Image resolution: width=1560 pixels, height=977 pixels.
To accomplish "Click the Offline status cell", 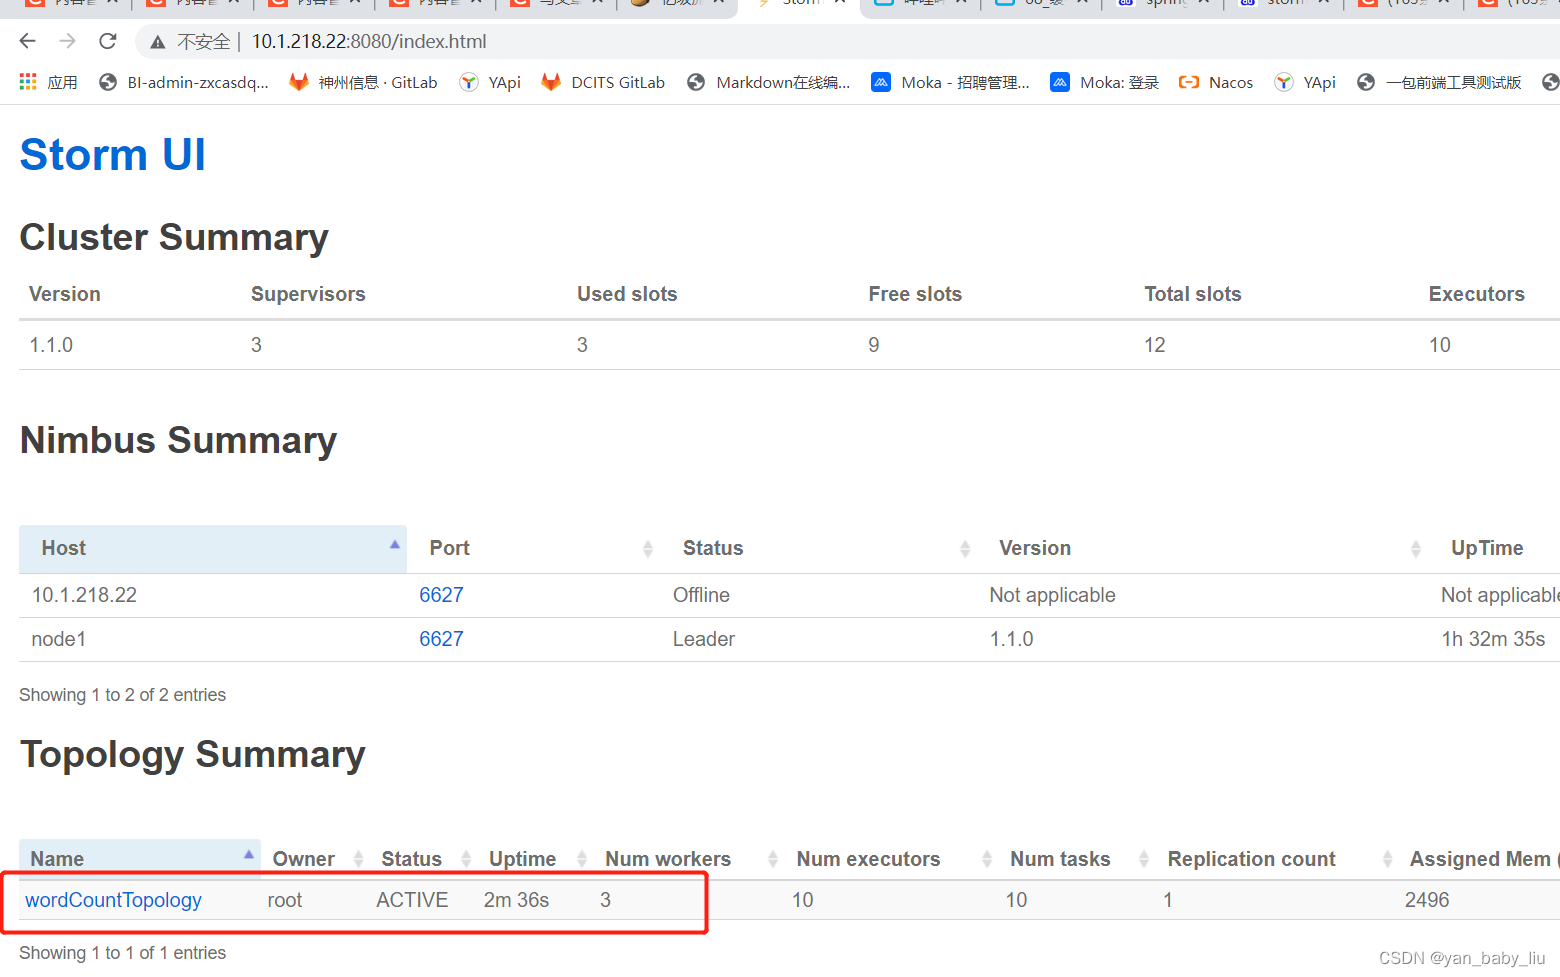I will (701, 595).
